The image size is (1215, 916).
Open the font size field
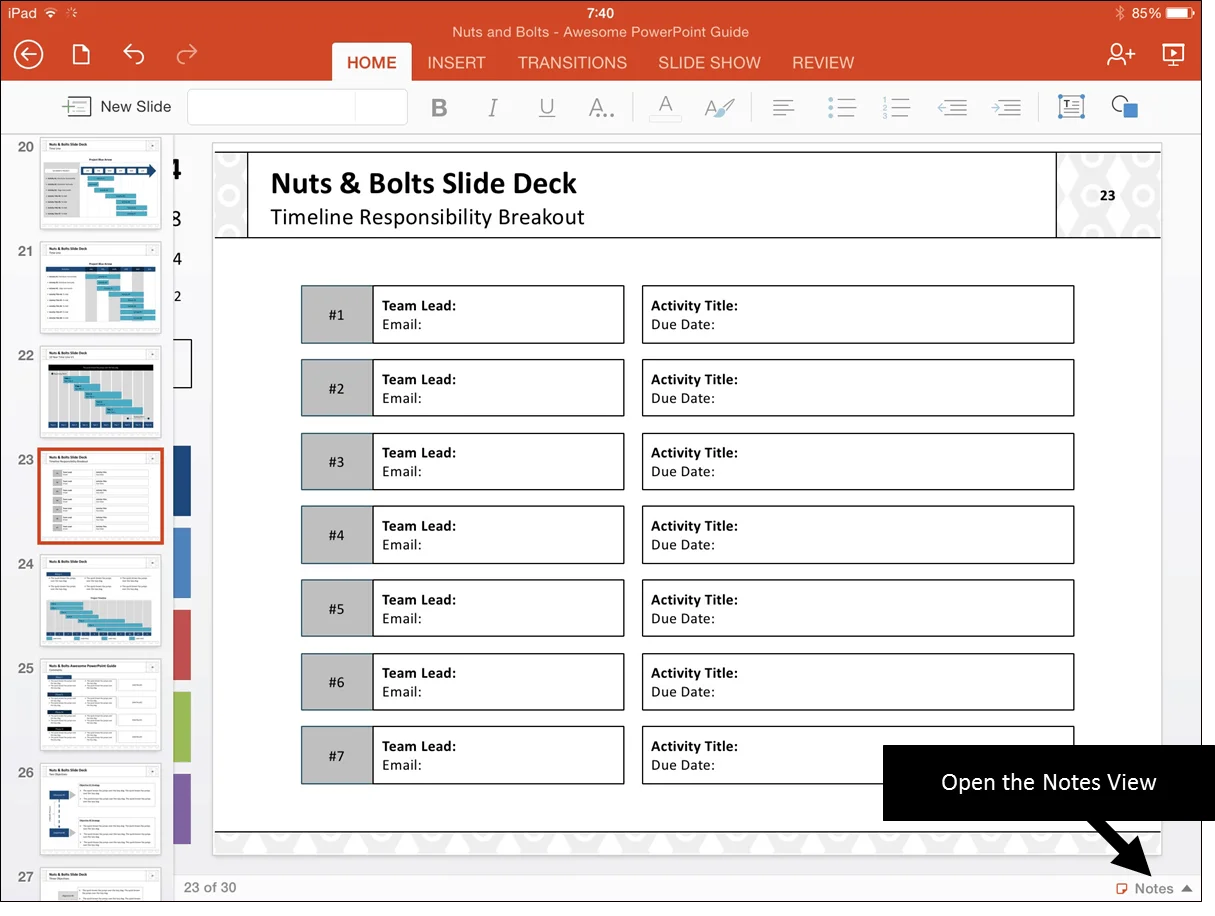click(x=381, y=107)
